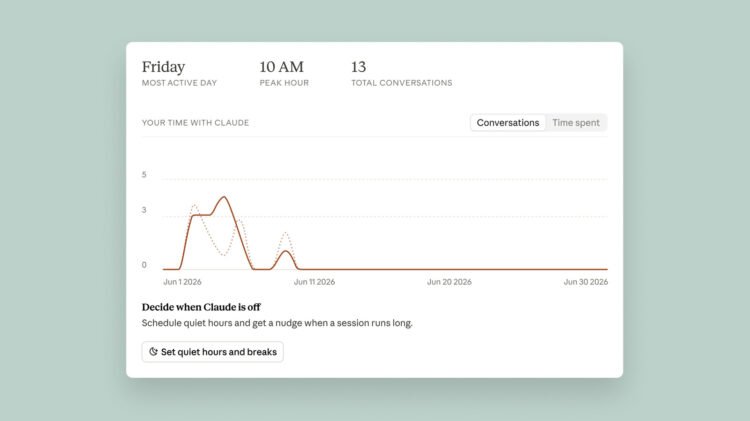Click the moon icon on quiet hours button

pos(153,352)
